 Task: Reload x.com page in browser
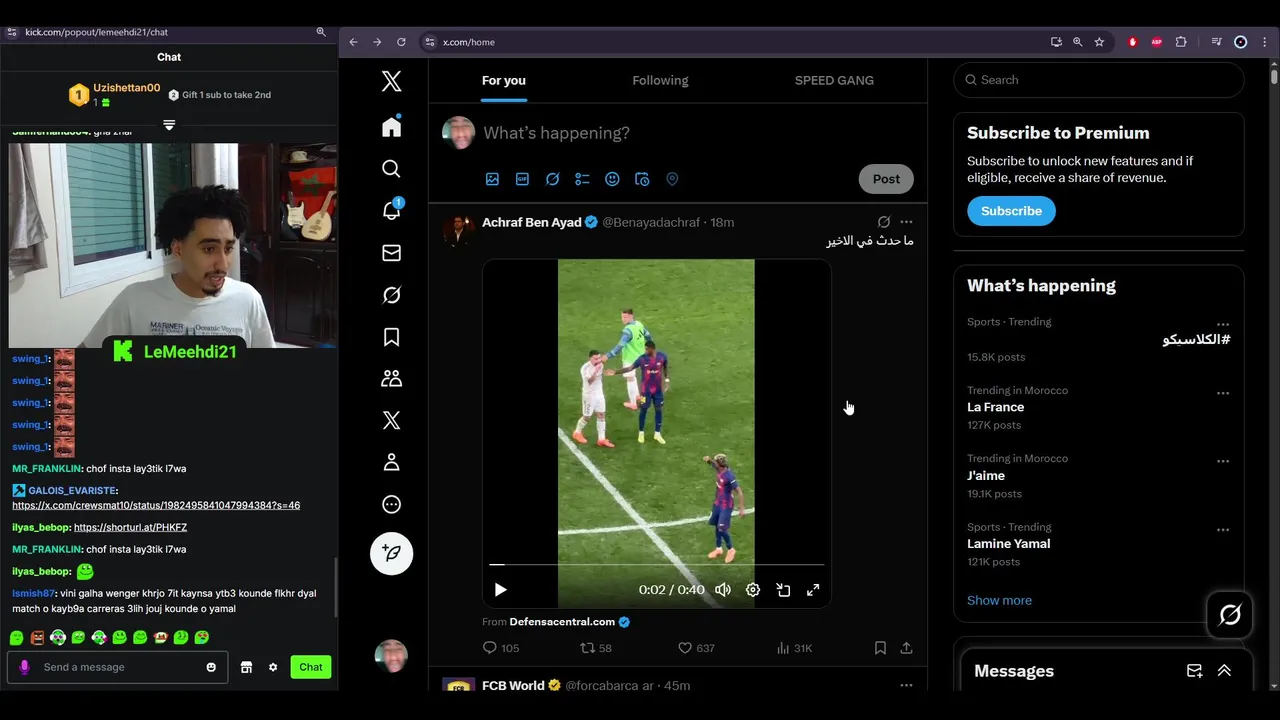pyautogui.click(x=401, y=42)
